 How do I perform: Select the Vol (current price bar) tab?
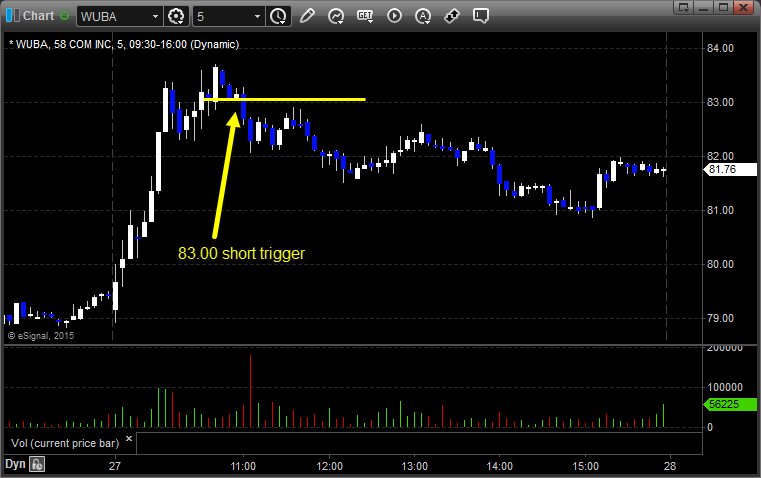65,443
